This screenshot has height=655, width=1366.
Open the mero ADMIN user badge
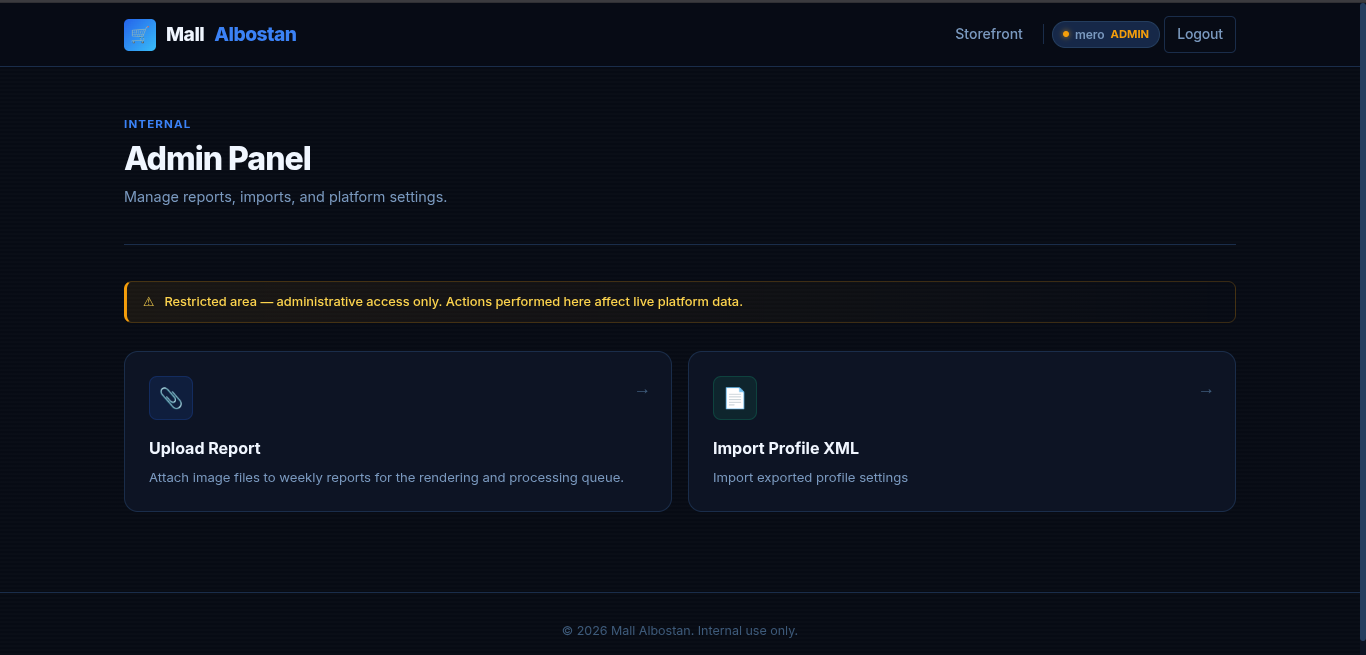pos(1106,34)
